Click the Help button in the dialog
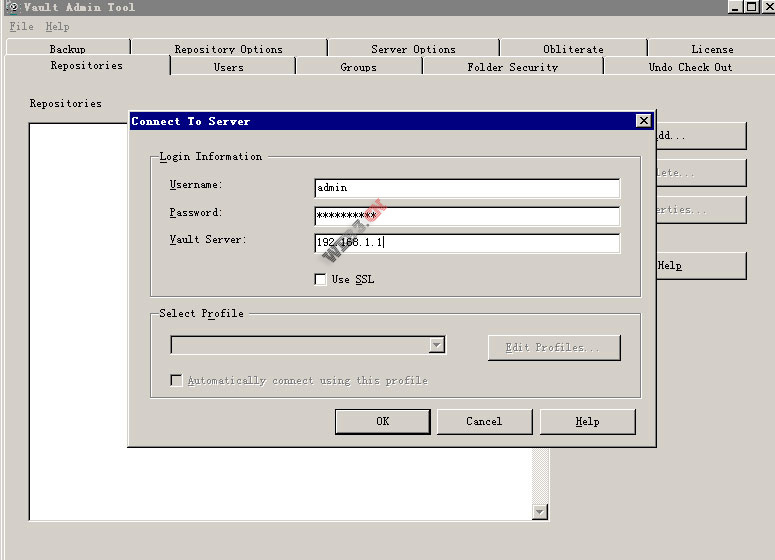The width and height of the screenshot is (775, 560). point(588,422)
